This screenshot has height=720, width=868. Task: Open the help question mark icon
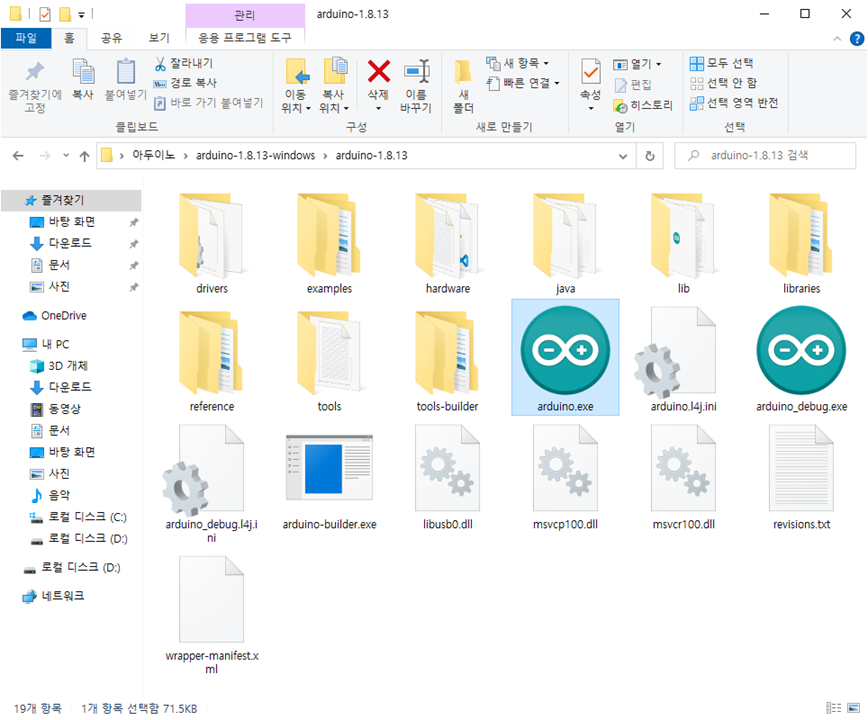(856, 39)
